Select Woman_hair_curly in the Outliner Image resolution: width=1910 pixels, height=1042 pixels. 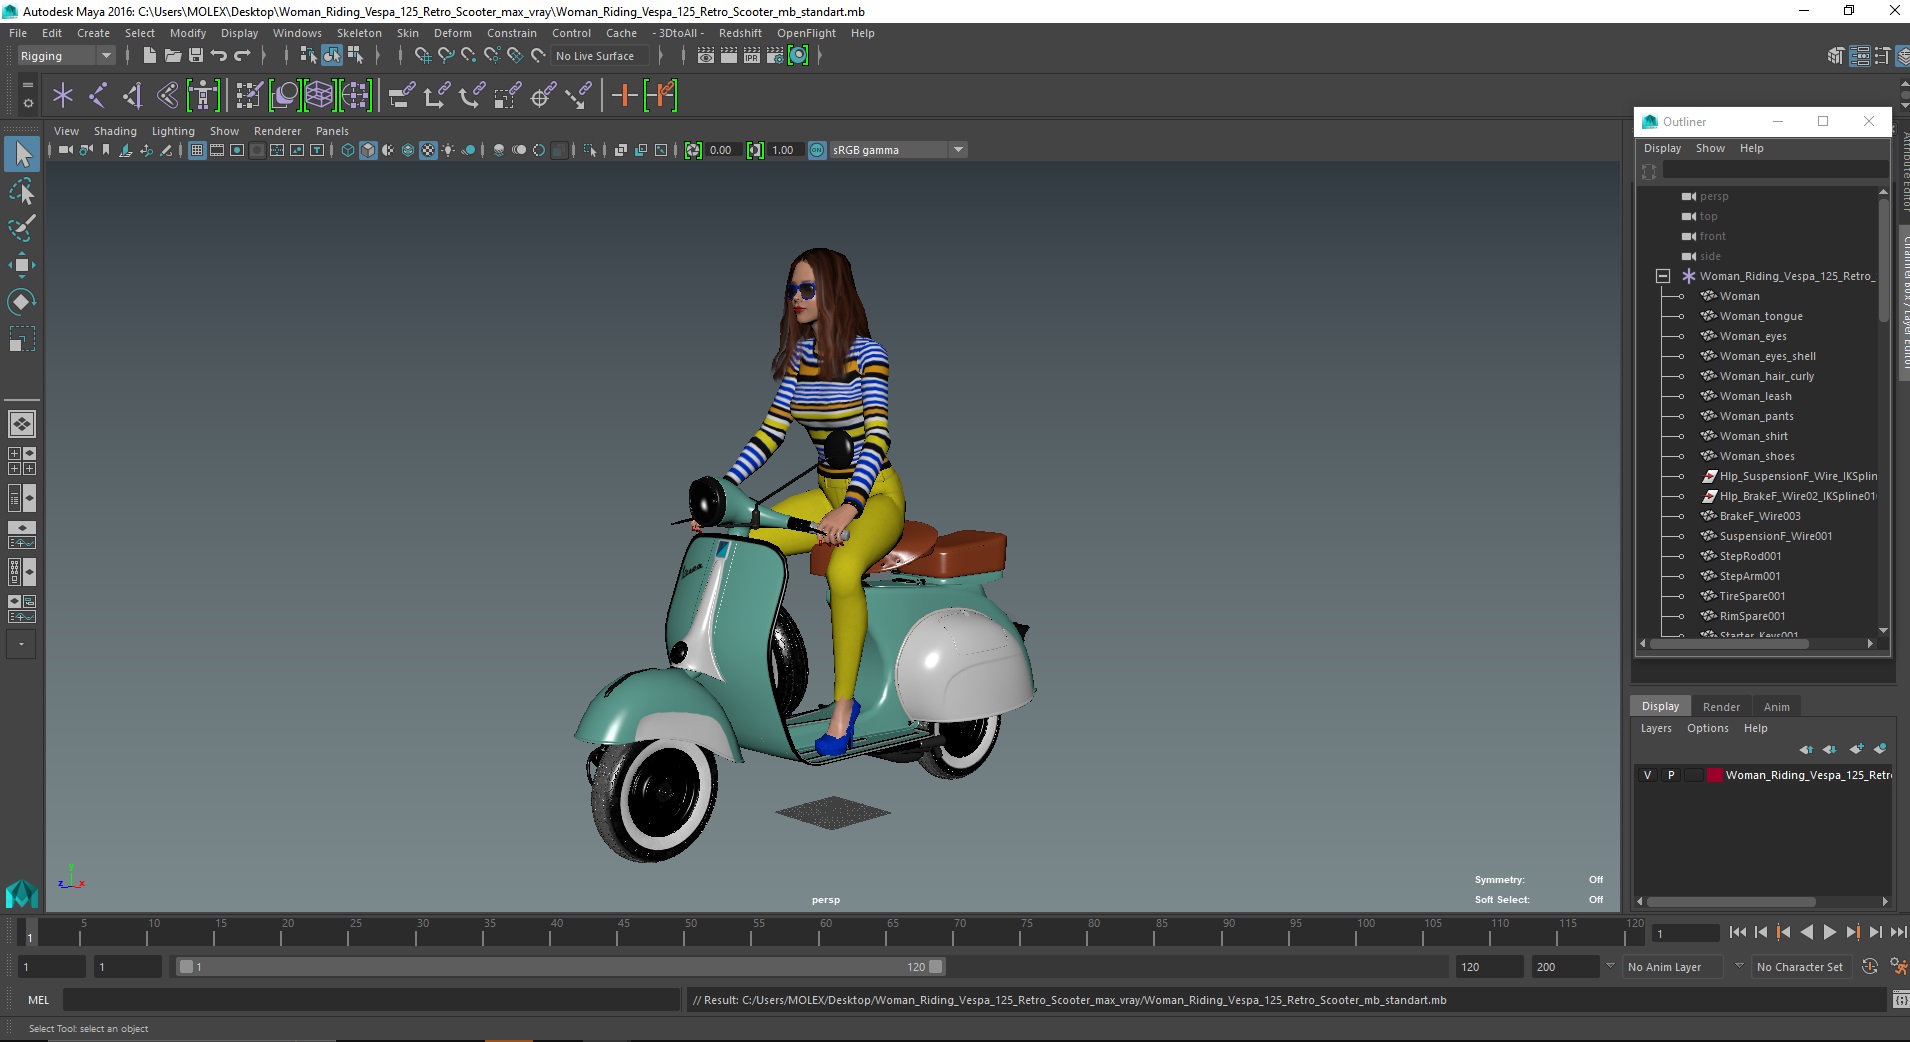tap(1766, 376)
